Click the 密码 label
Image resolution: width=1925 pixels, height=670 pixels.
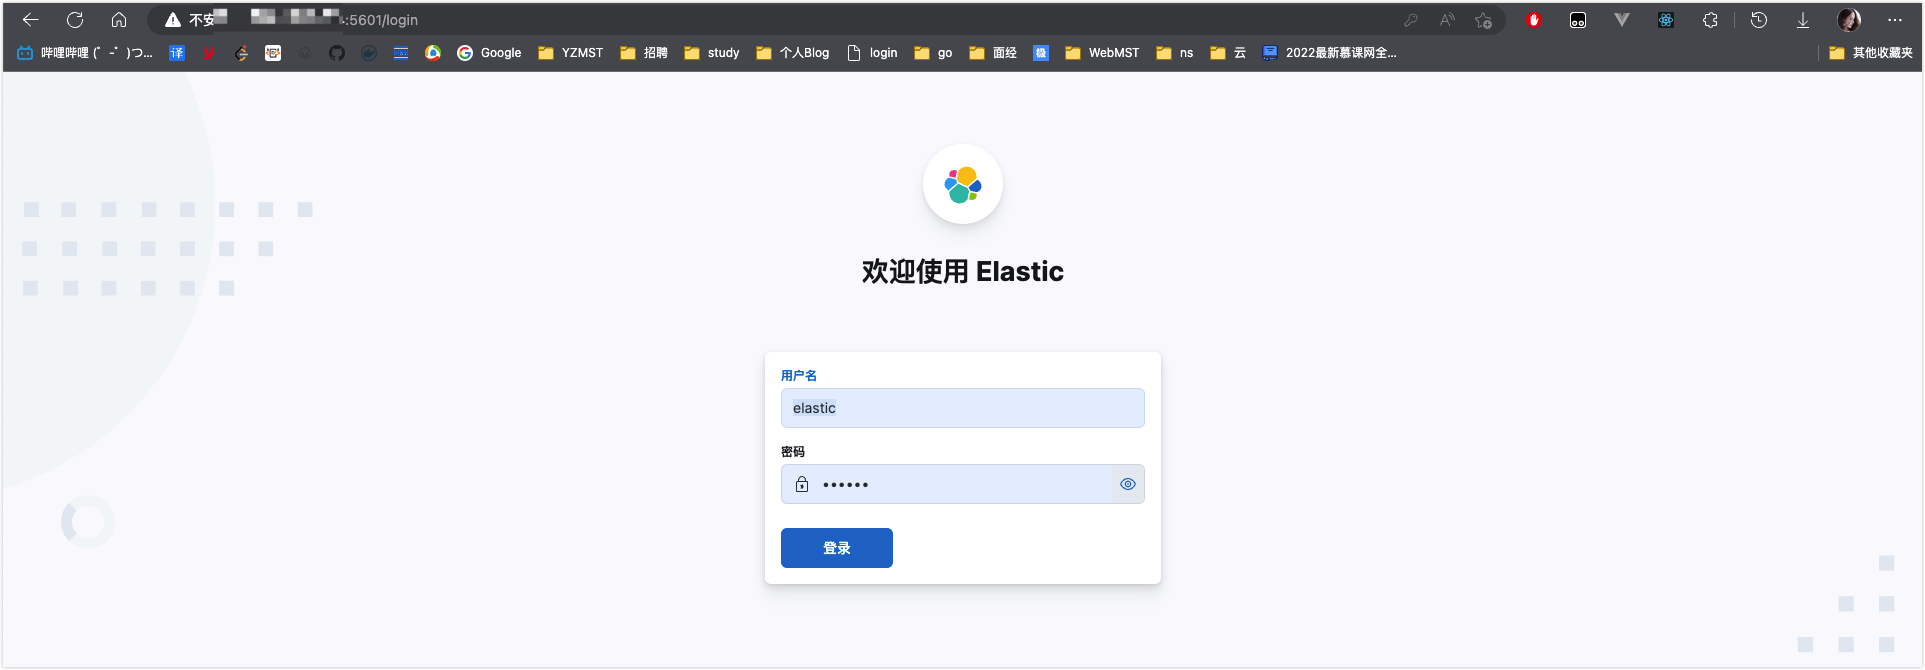coord(793,452)
